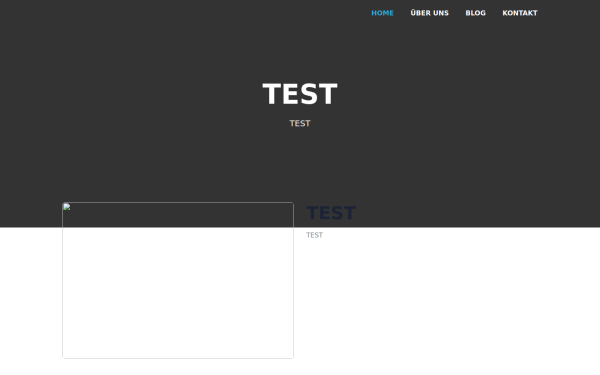This screenshot has height=375, width=600.
Task: Navigate to the KONTAKT page
Action: coord(520,13)
